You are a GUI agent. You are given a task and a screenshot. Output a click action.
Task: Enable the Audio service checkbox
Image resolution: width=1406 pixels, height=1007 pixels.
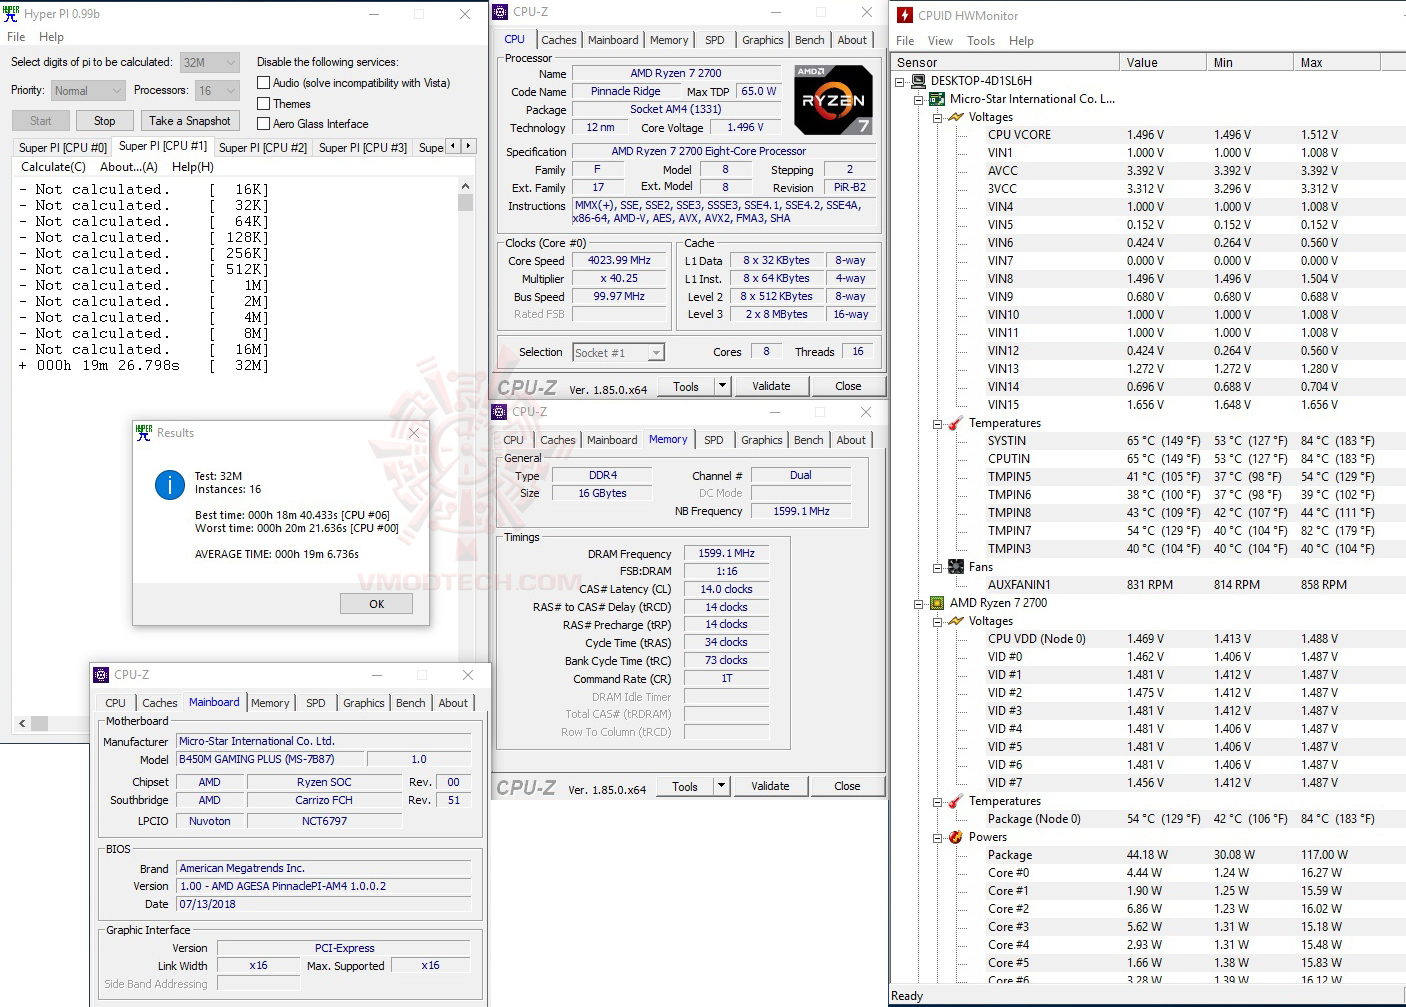point(264,83)
